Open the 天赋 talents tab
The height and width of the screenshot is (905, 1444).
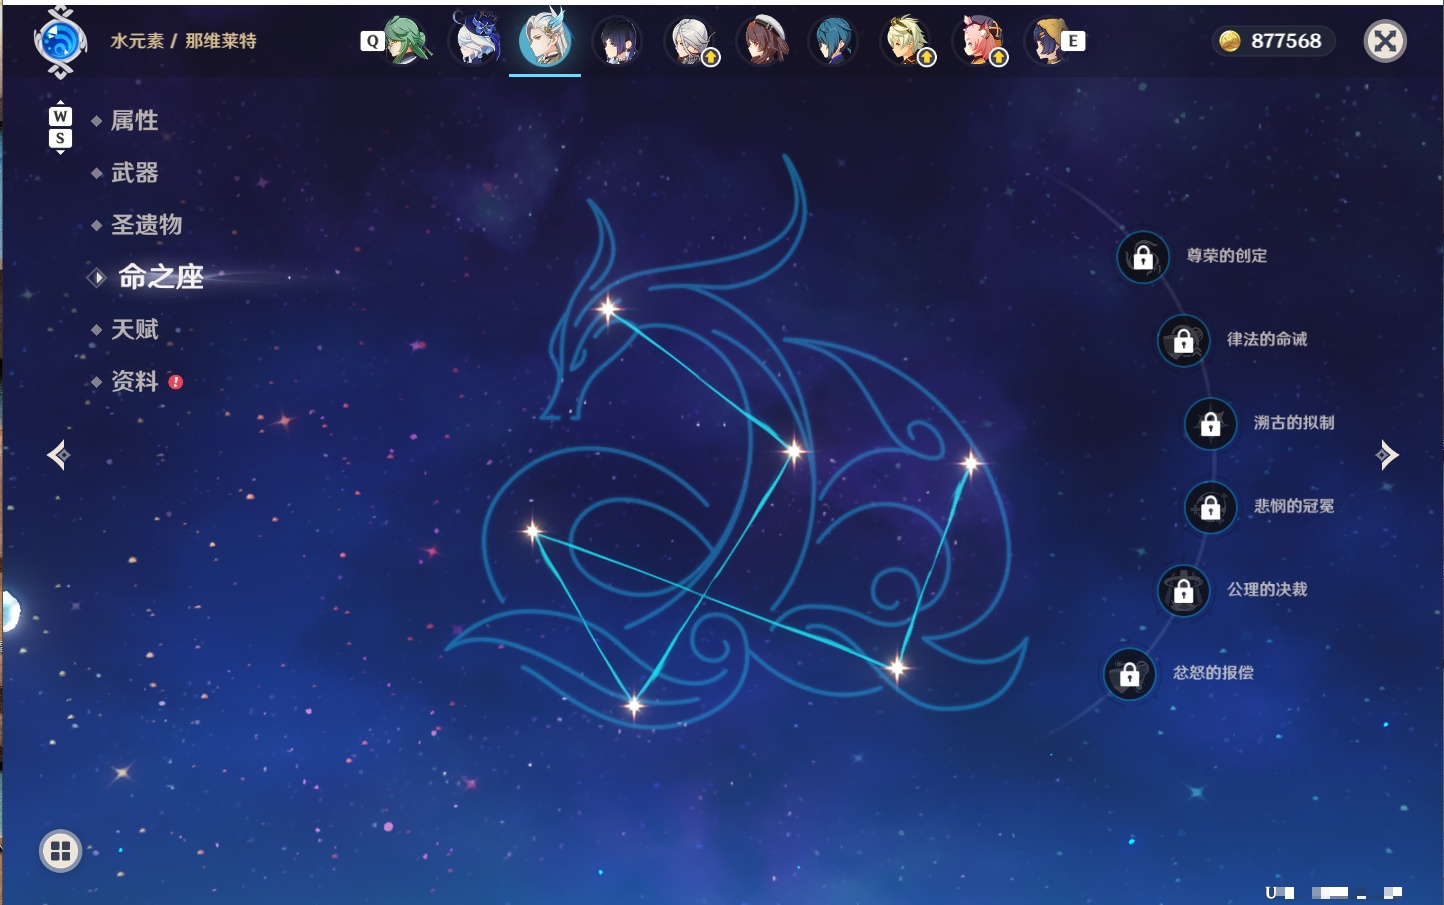[x=134, y=329]
